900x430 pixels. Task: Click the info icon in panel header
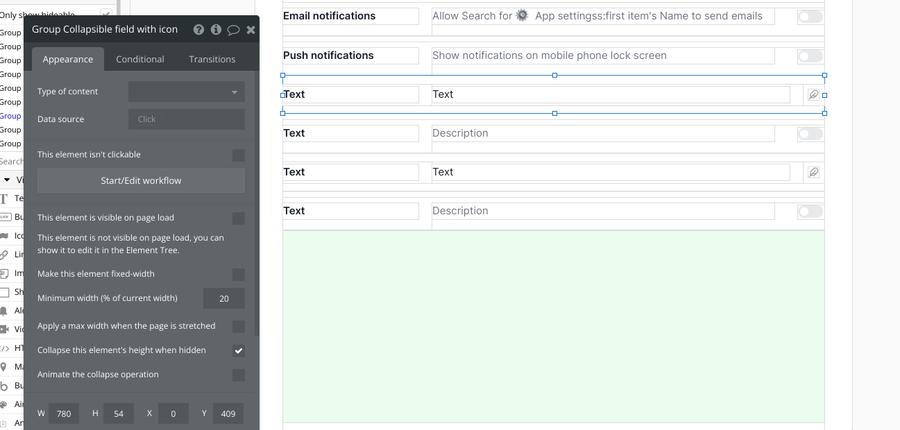[216, 30]
